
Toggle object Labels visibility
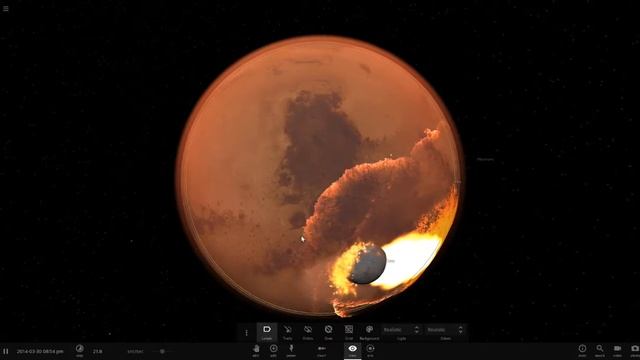[267, 332]
